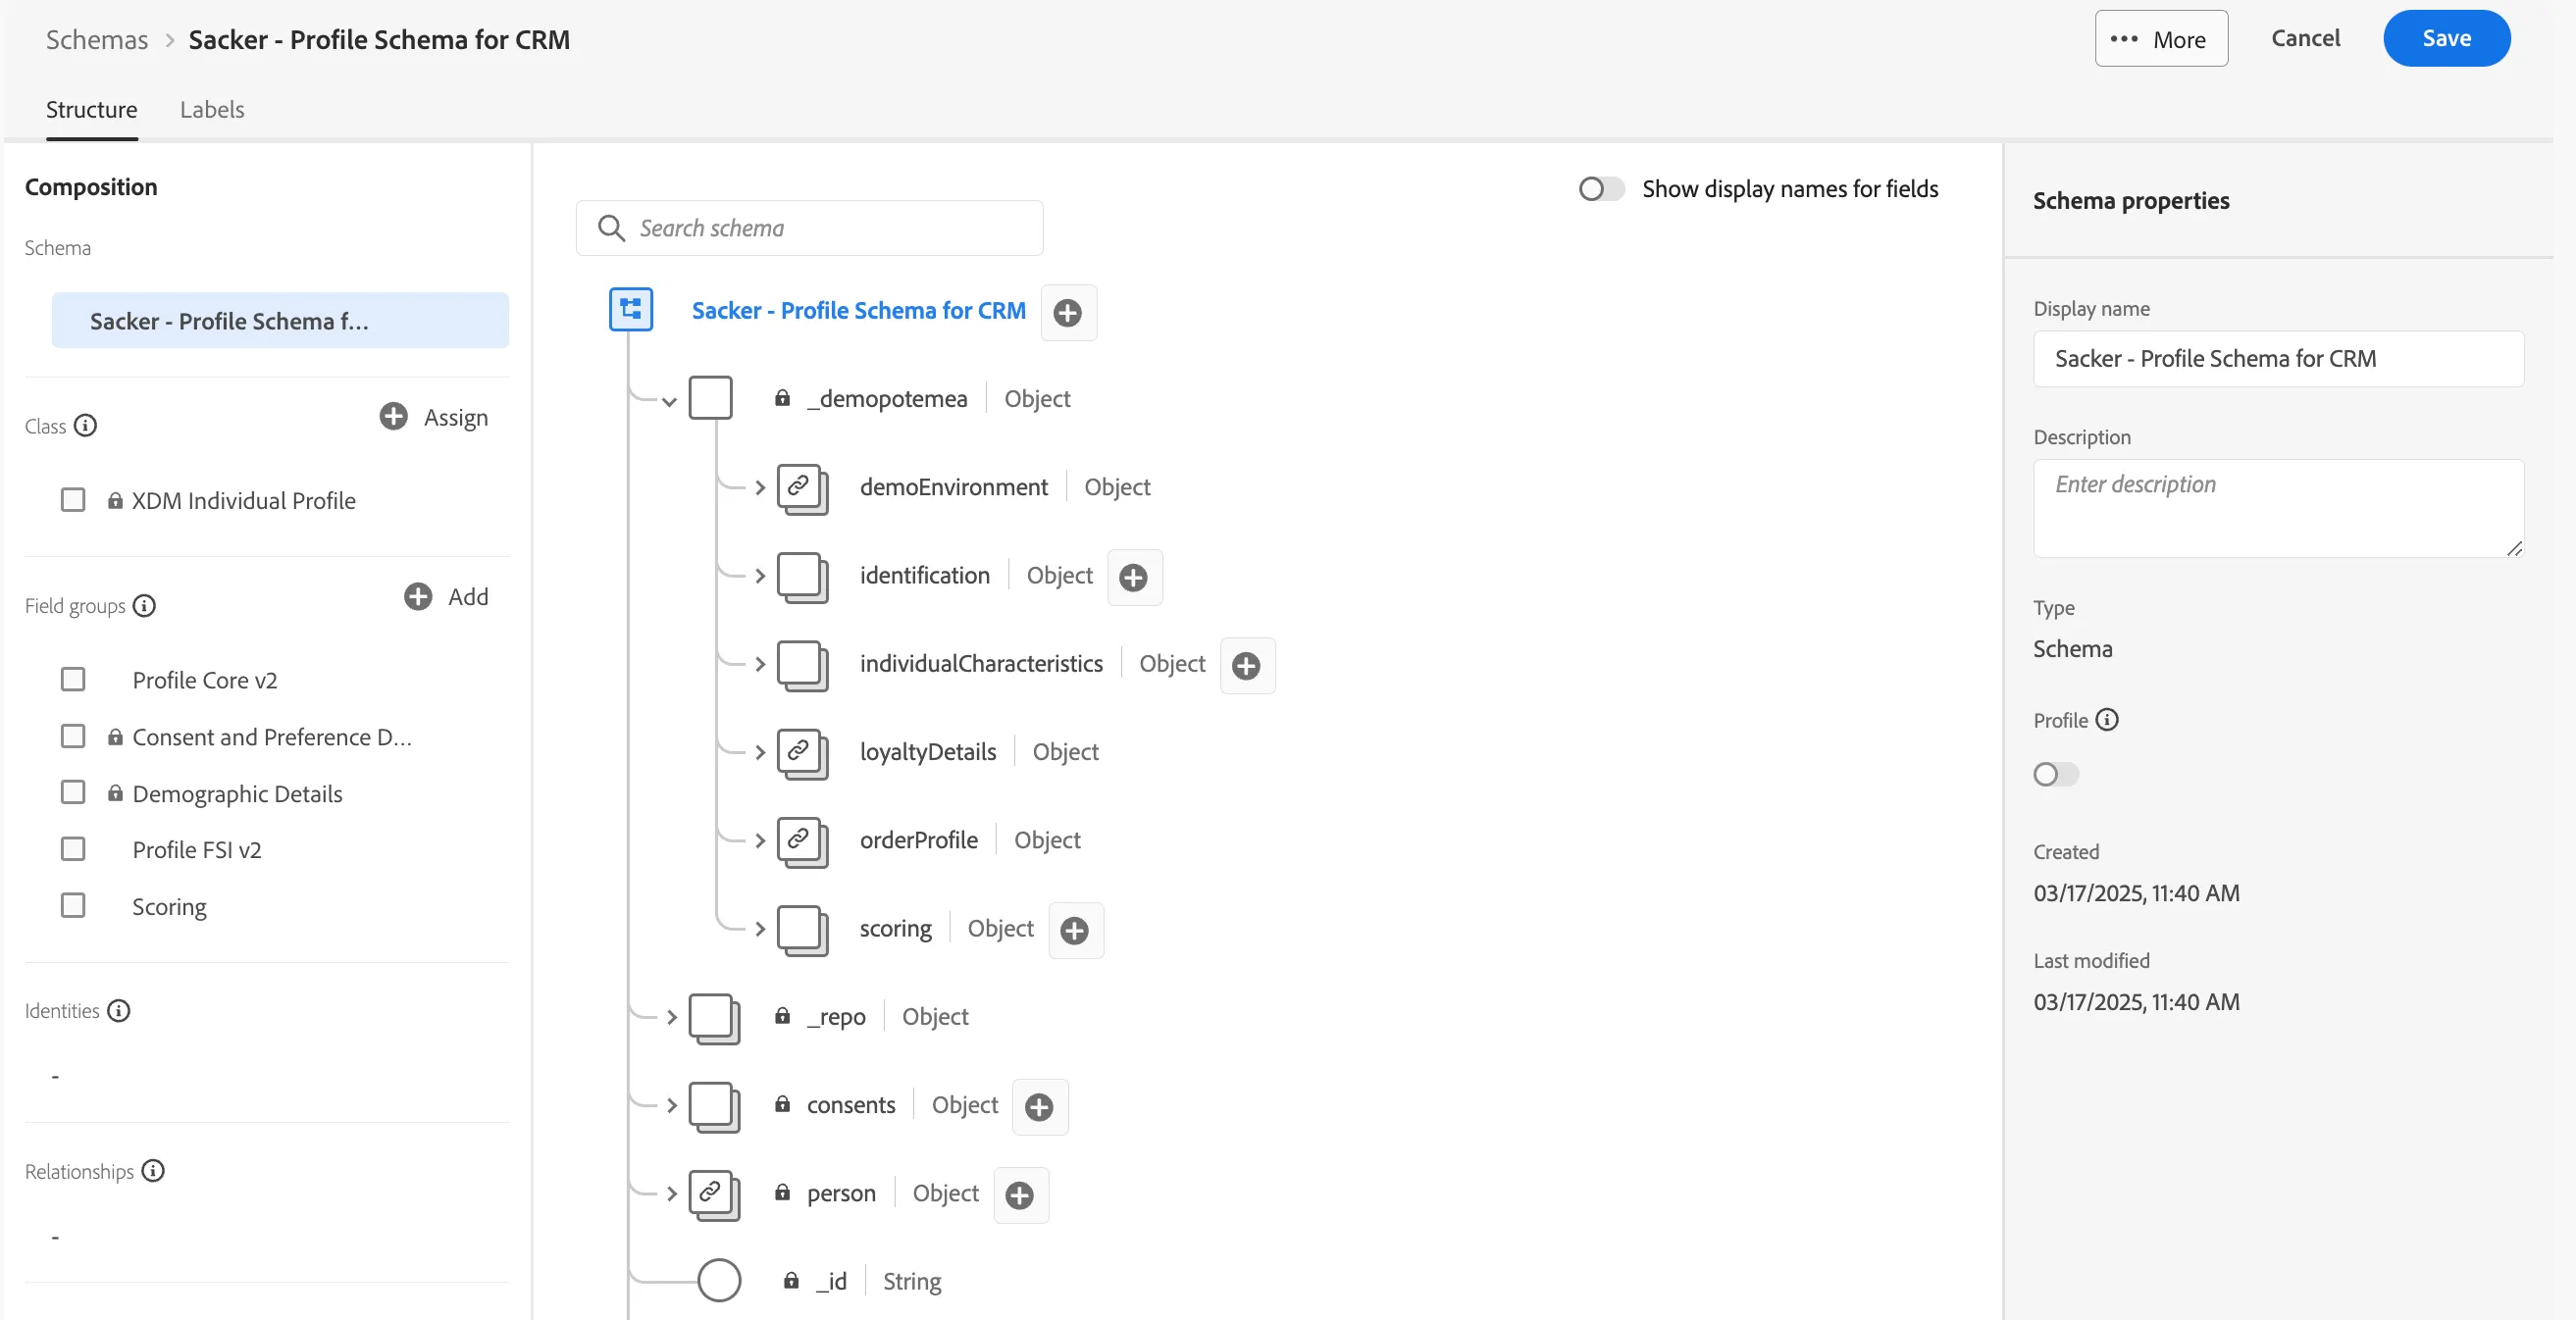
Task: Open info icon next to Relationships
Action: point(153,1171)
